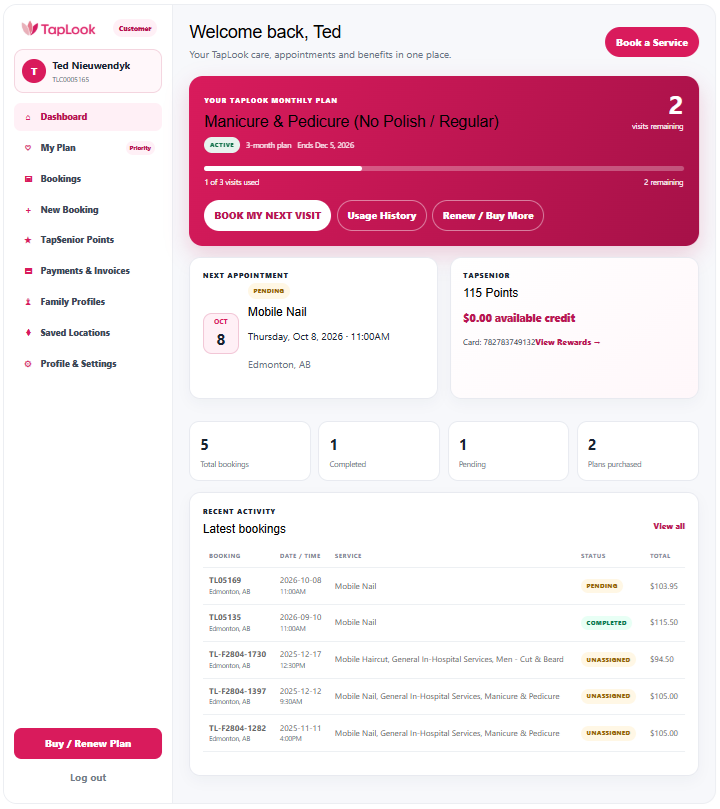Click the Ted Nieuwendyk profile card
720x809 pixels.
click(88, 71)
